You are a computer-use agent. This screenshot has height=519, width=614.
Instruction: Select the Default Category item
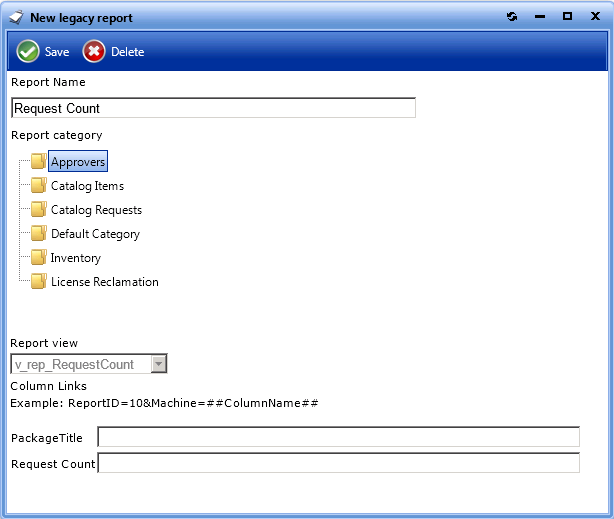pyautogui.click(x=95, y=234)
